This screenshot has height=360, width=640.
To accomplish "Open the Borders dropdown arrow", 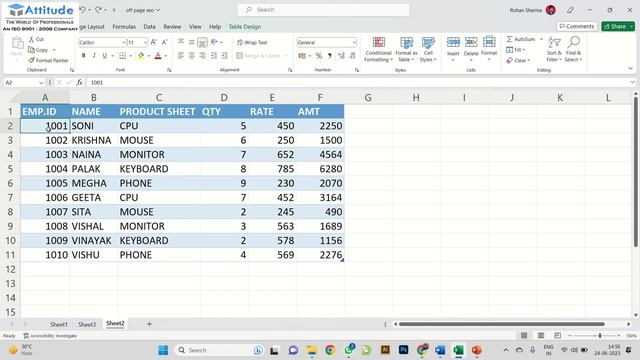I will (x=131, y=56).
